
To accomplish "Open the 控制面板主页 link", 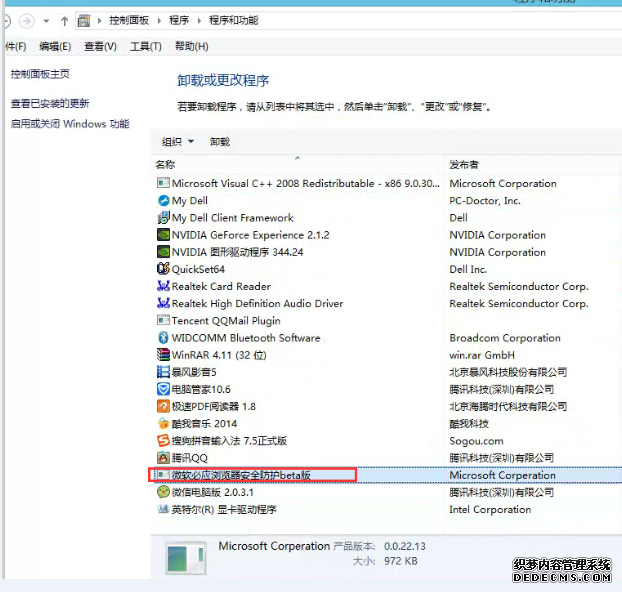I will pyautogui.click(x=40, y=74).
